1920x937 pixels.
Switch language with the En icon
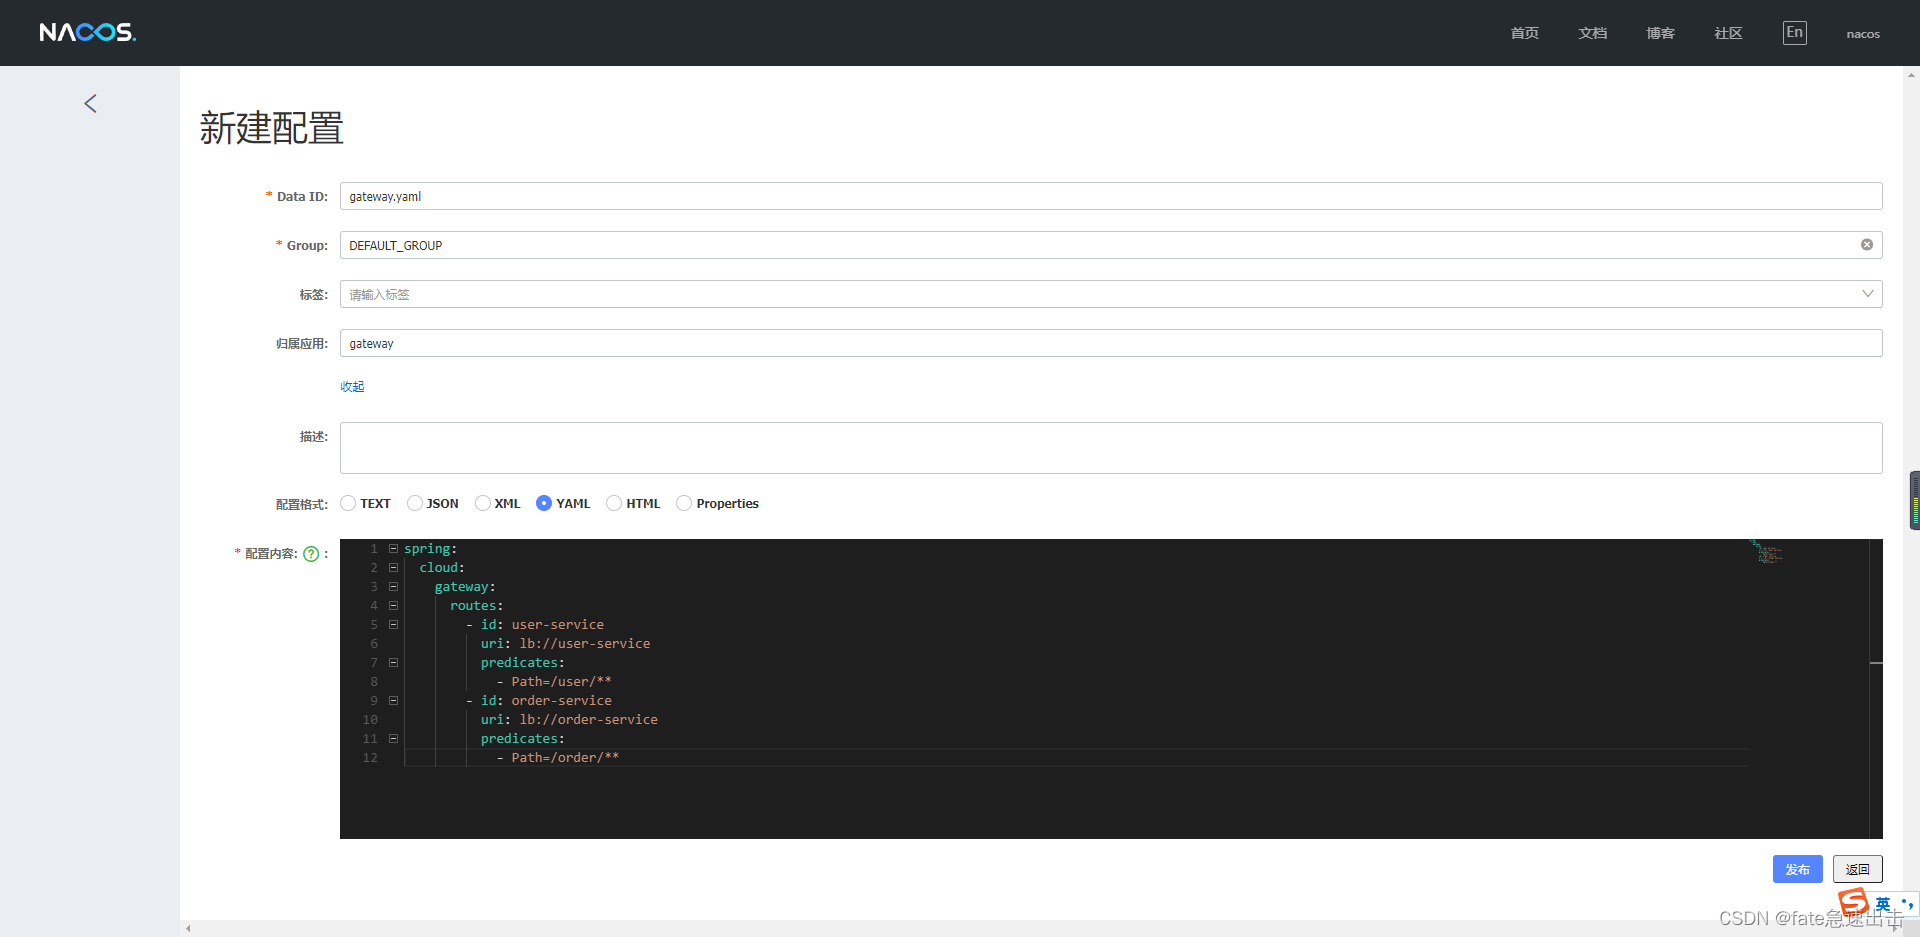[x=1794, y=32]
